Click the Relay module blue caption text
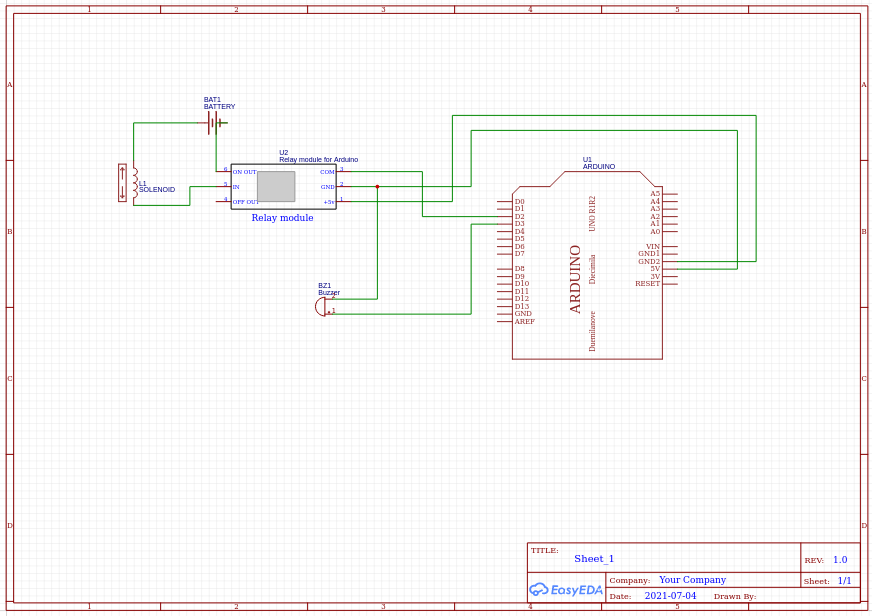The width and height of the screenshot is (872, 616). (x=282, y=217)
